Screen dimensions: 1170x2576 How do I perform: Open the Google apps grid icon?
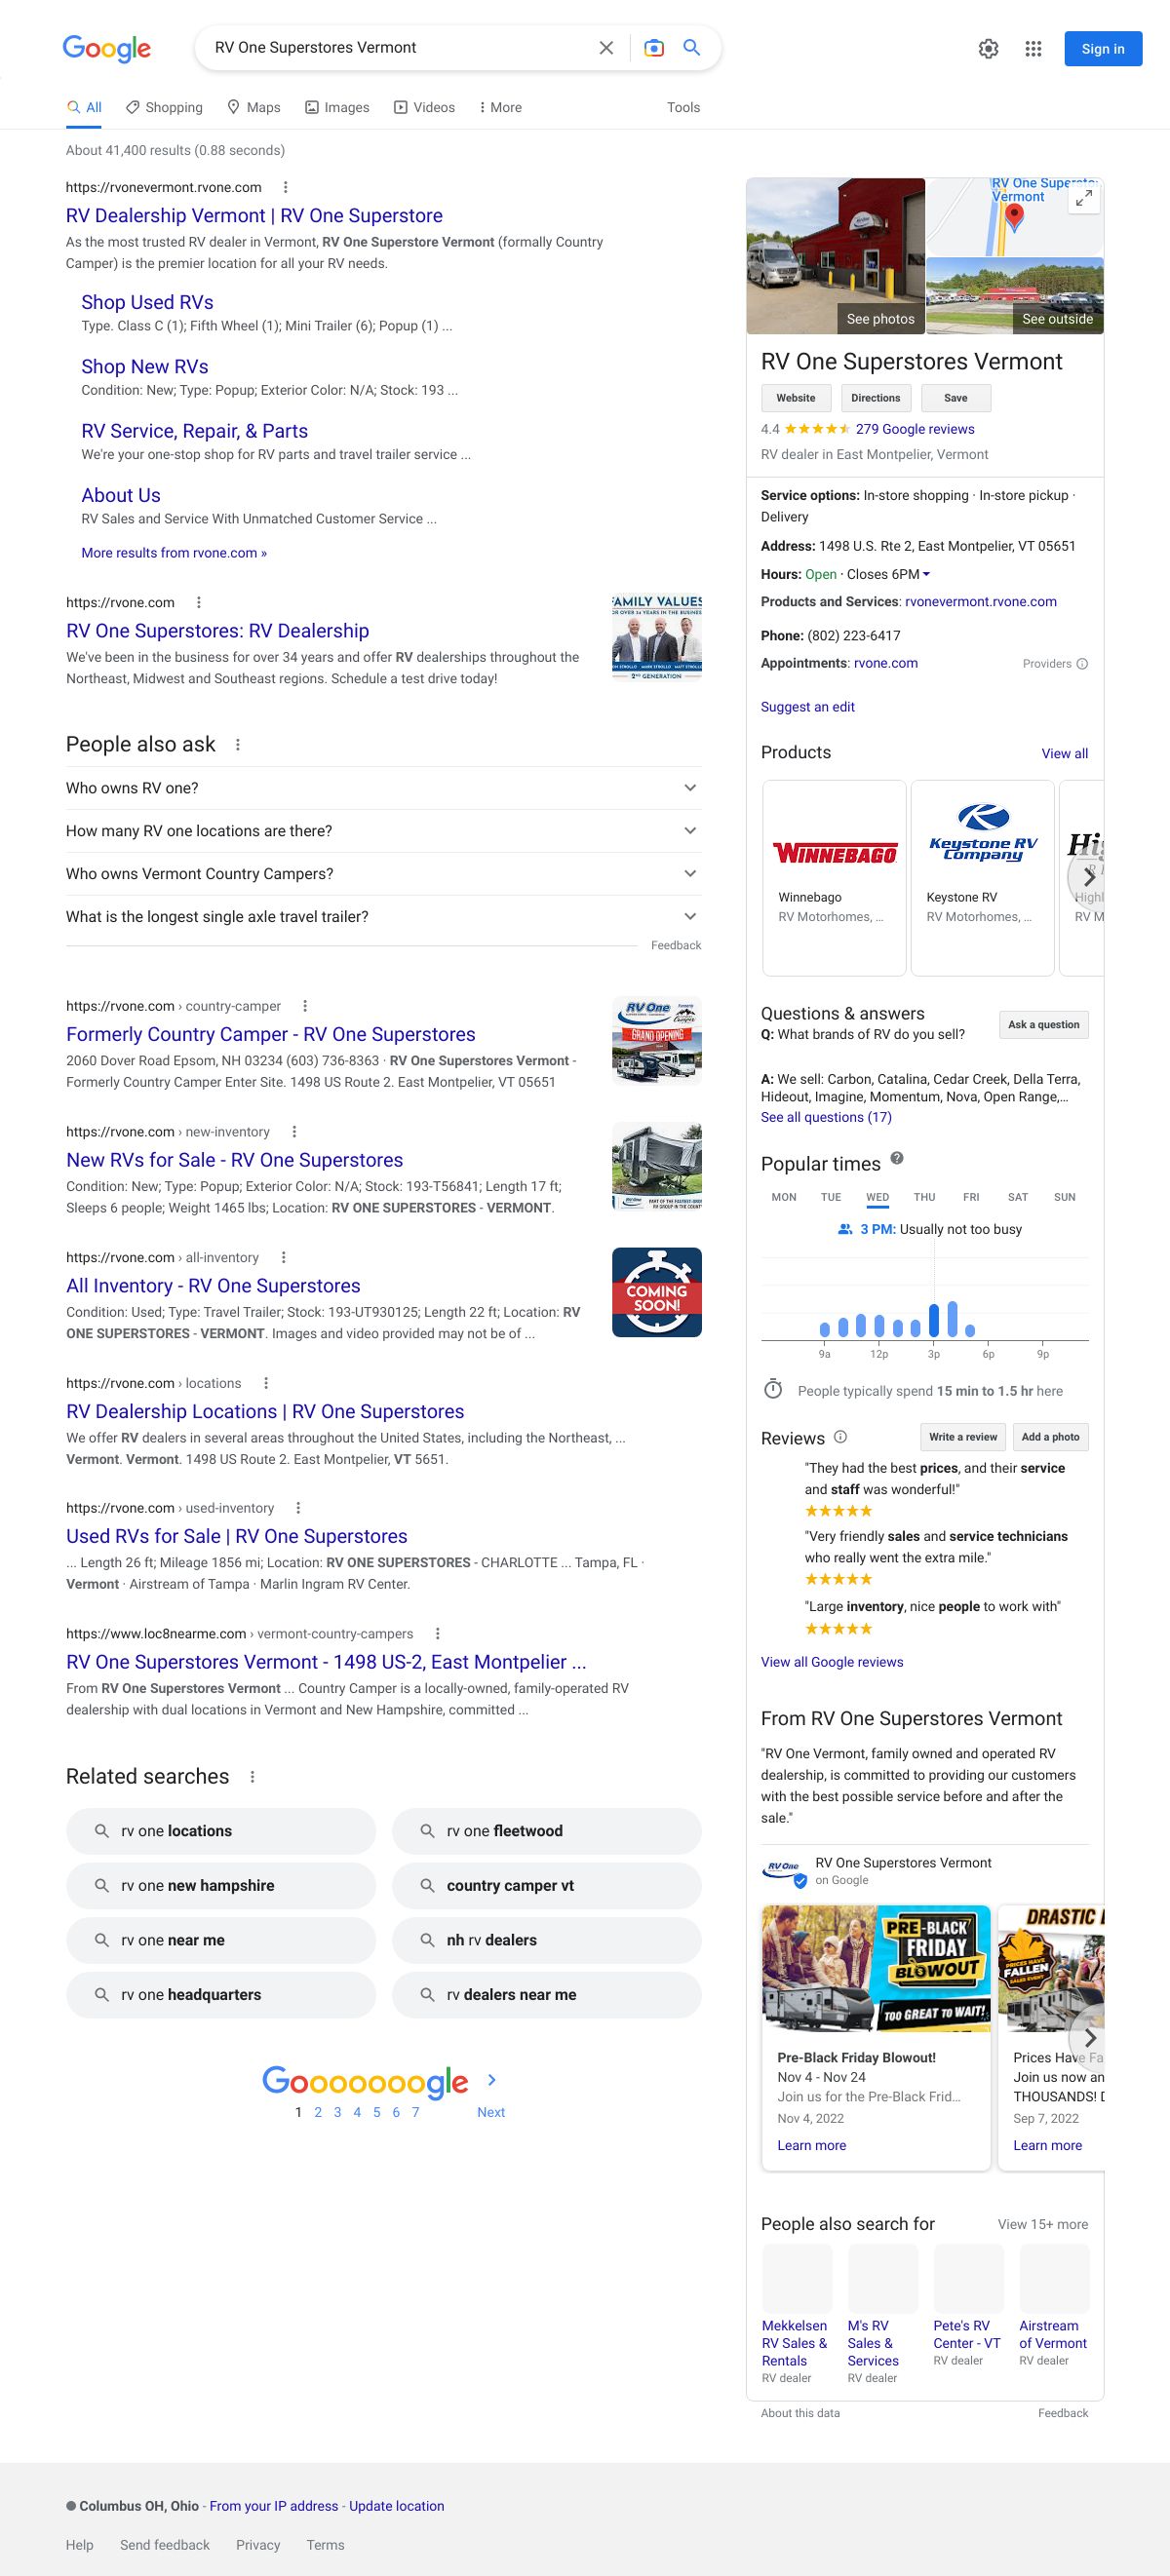click(1033, 49)
